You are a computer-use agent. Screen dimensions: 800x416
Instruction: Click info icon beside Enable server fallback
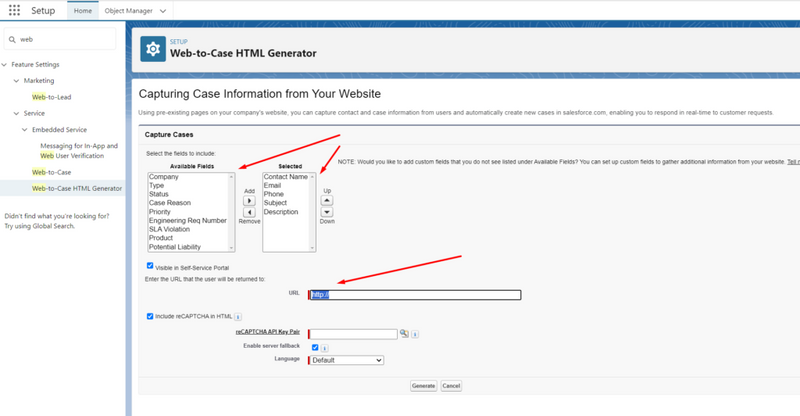pos(324,348)
